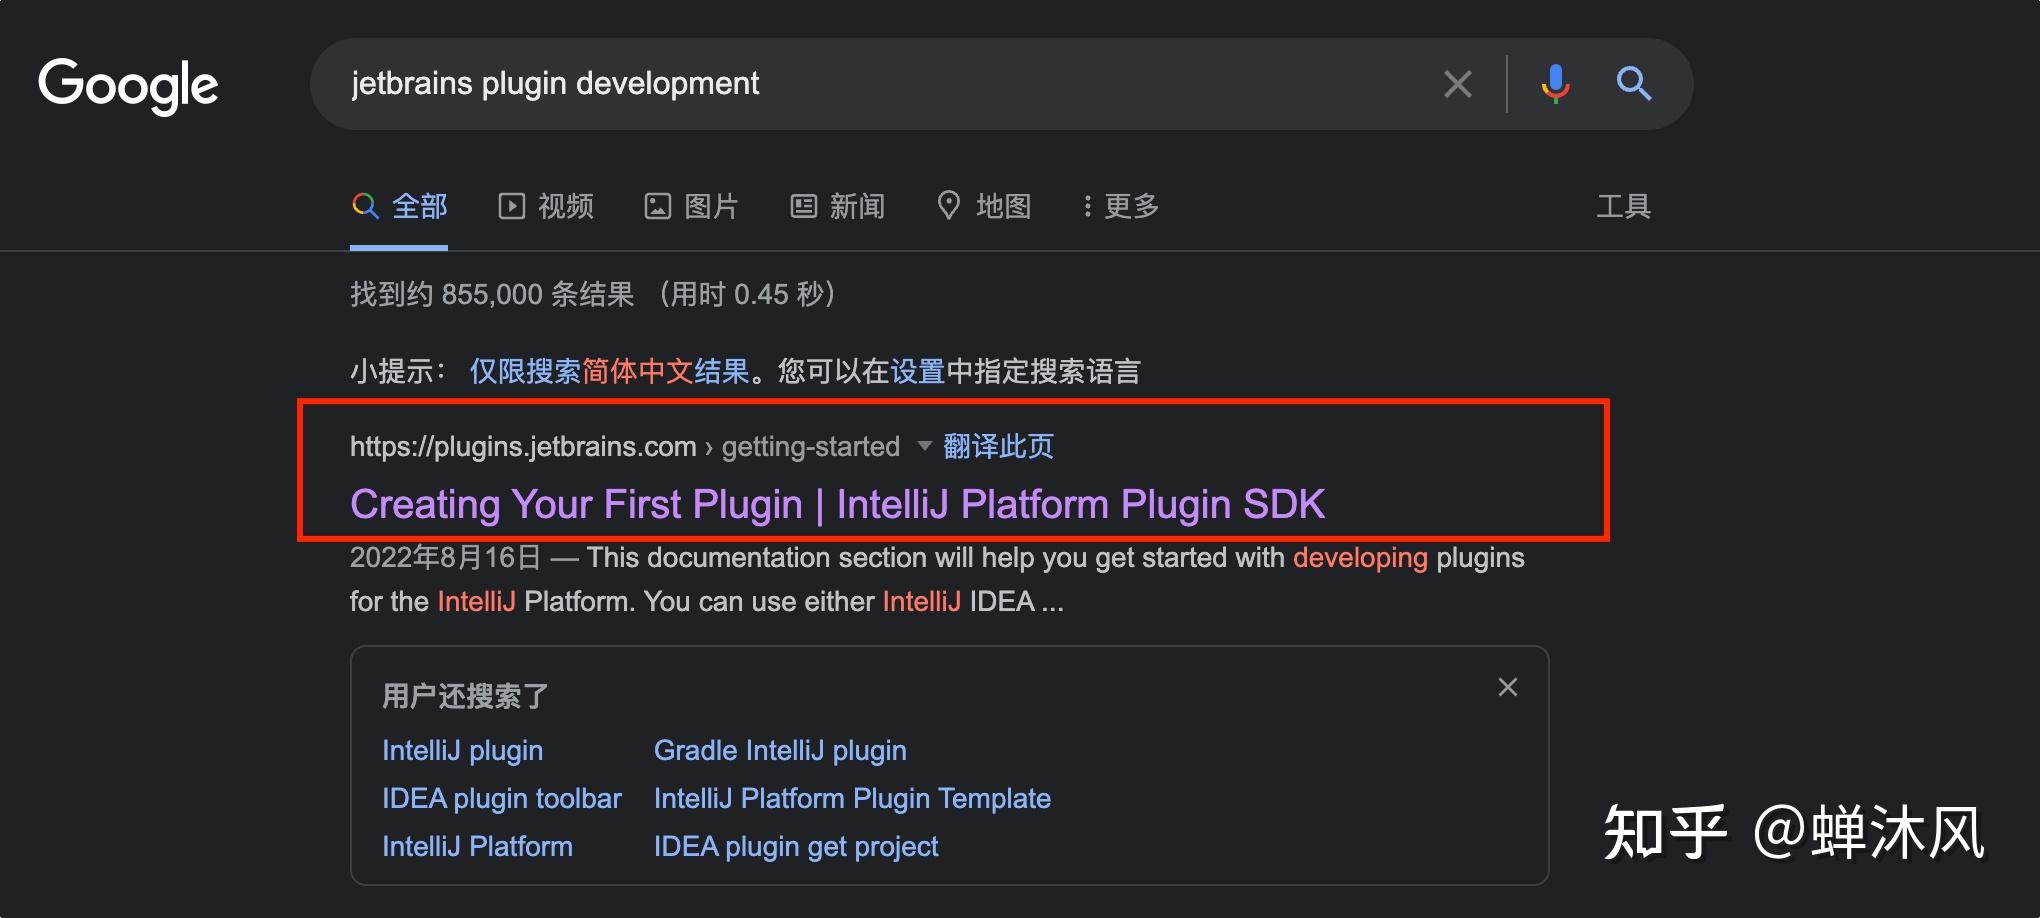Image resolution: width=2040 pixels, height=918 pixels.
Task: Dismiss the 用户还搜索了 related searches box
Action: 1507,687
